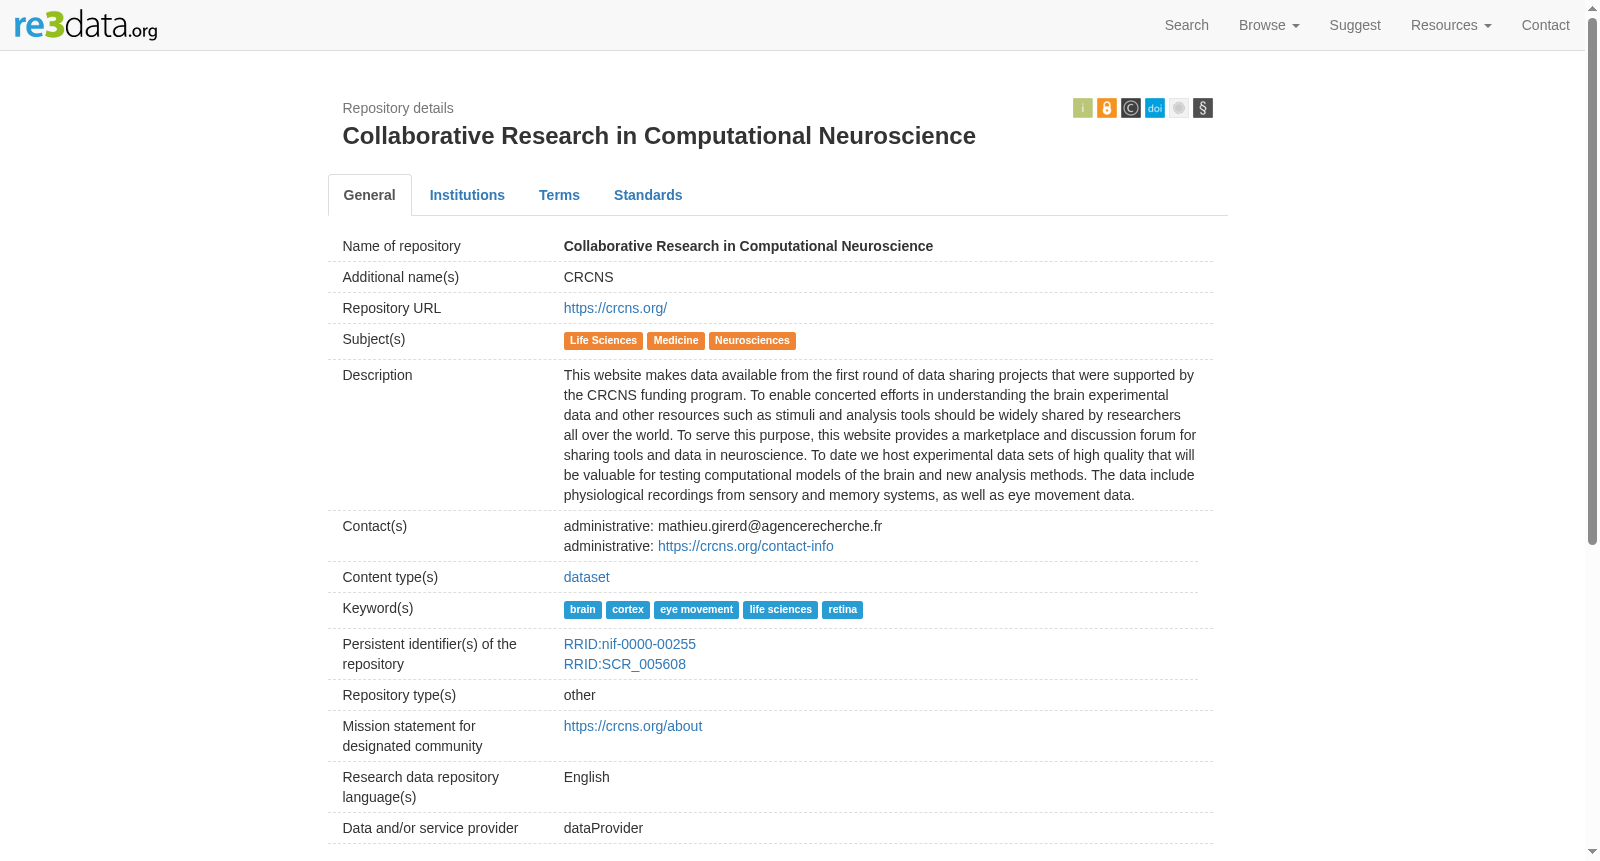Click the email mathieu.girerd@agencerecherche.fr
1600x861 pixels.
coord(770,526)
